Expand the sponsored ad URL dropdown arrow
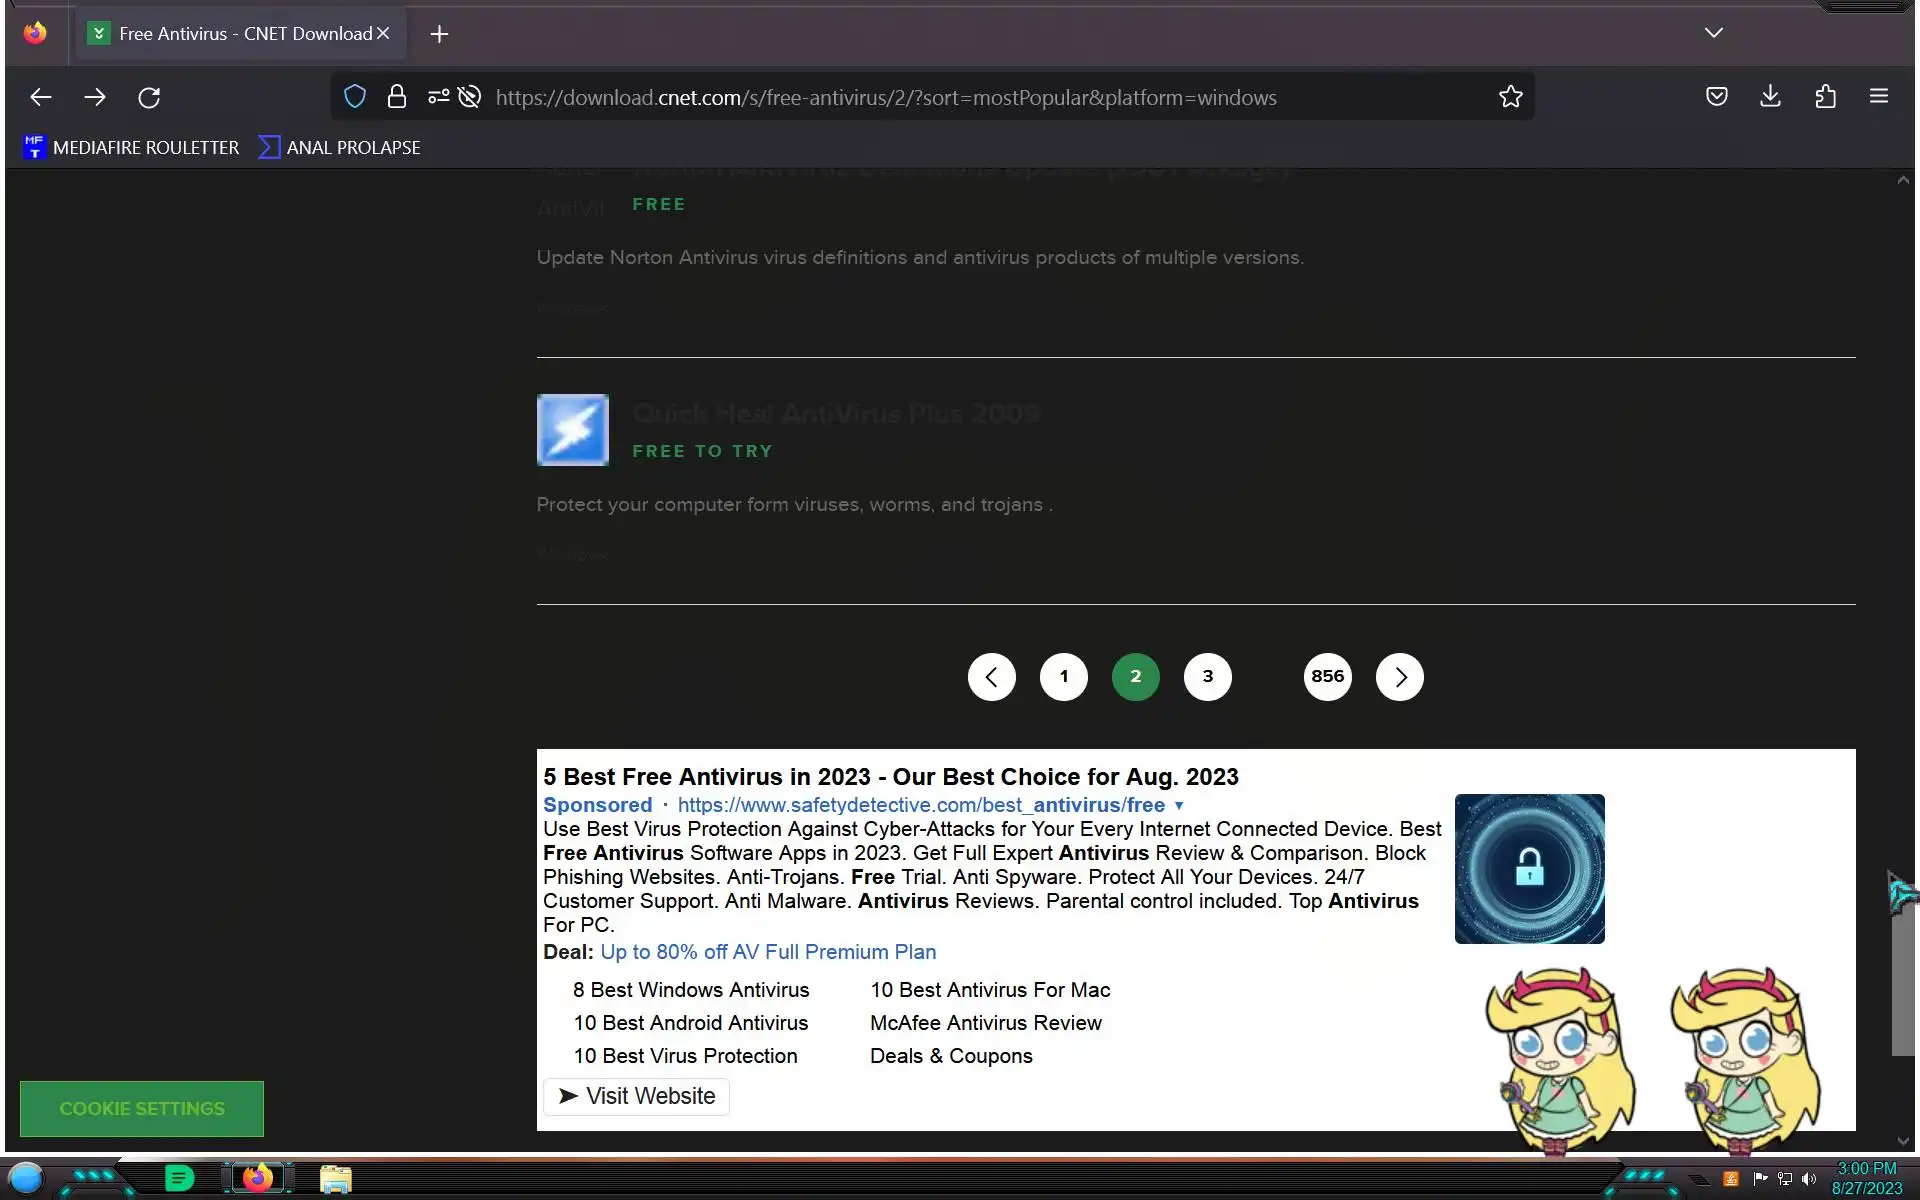 point(1179,806)
